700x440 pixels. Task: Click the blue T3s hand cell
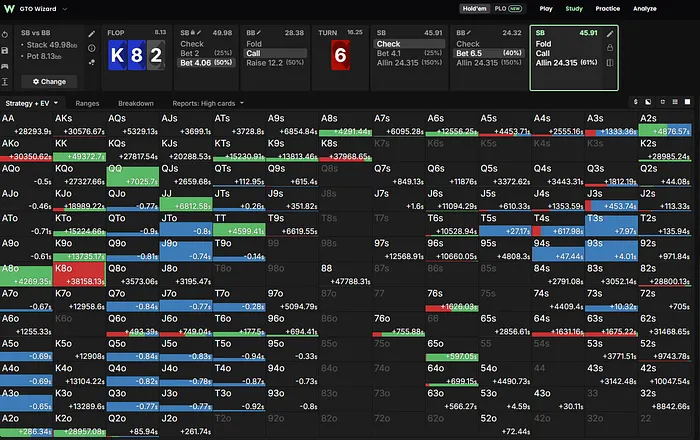(611, 224)
